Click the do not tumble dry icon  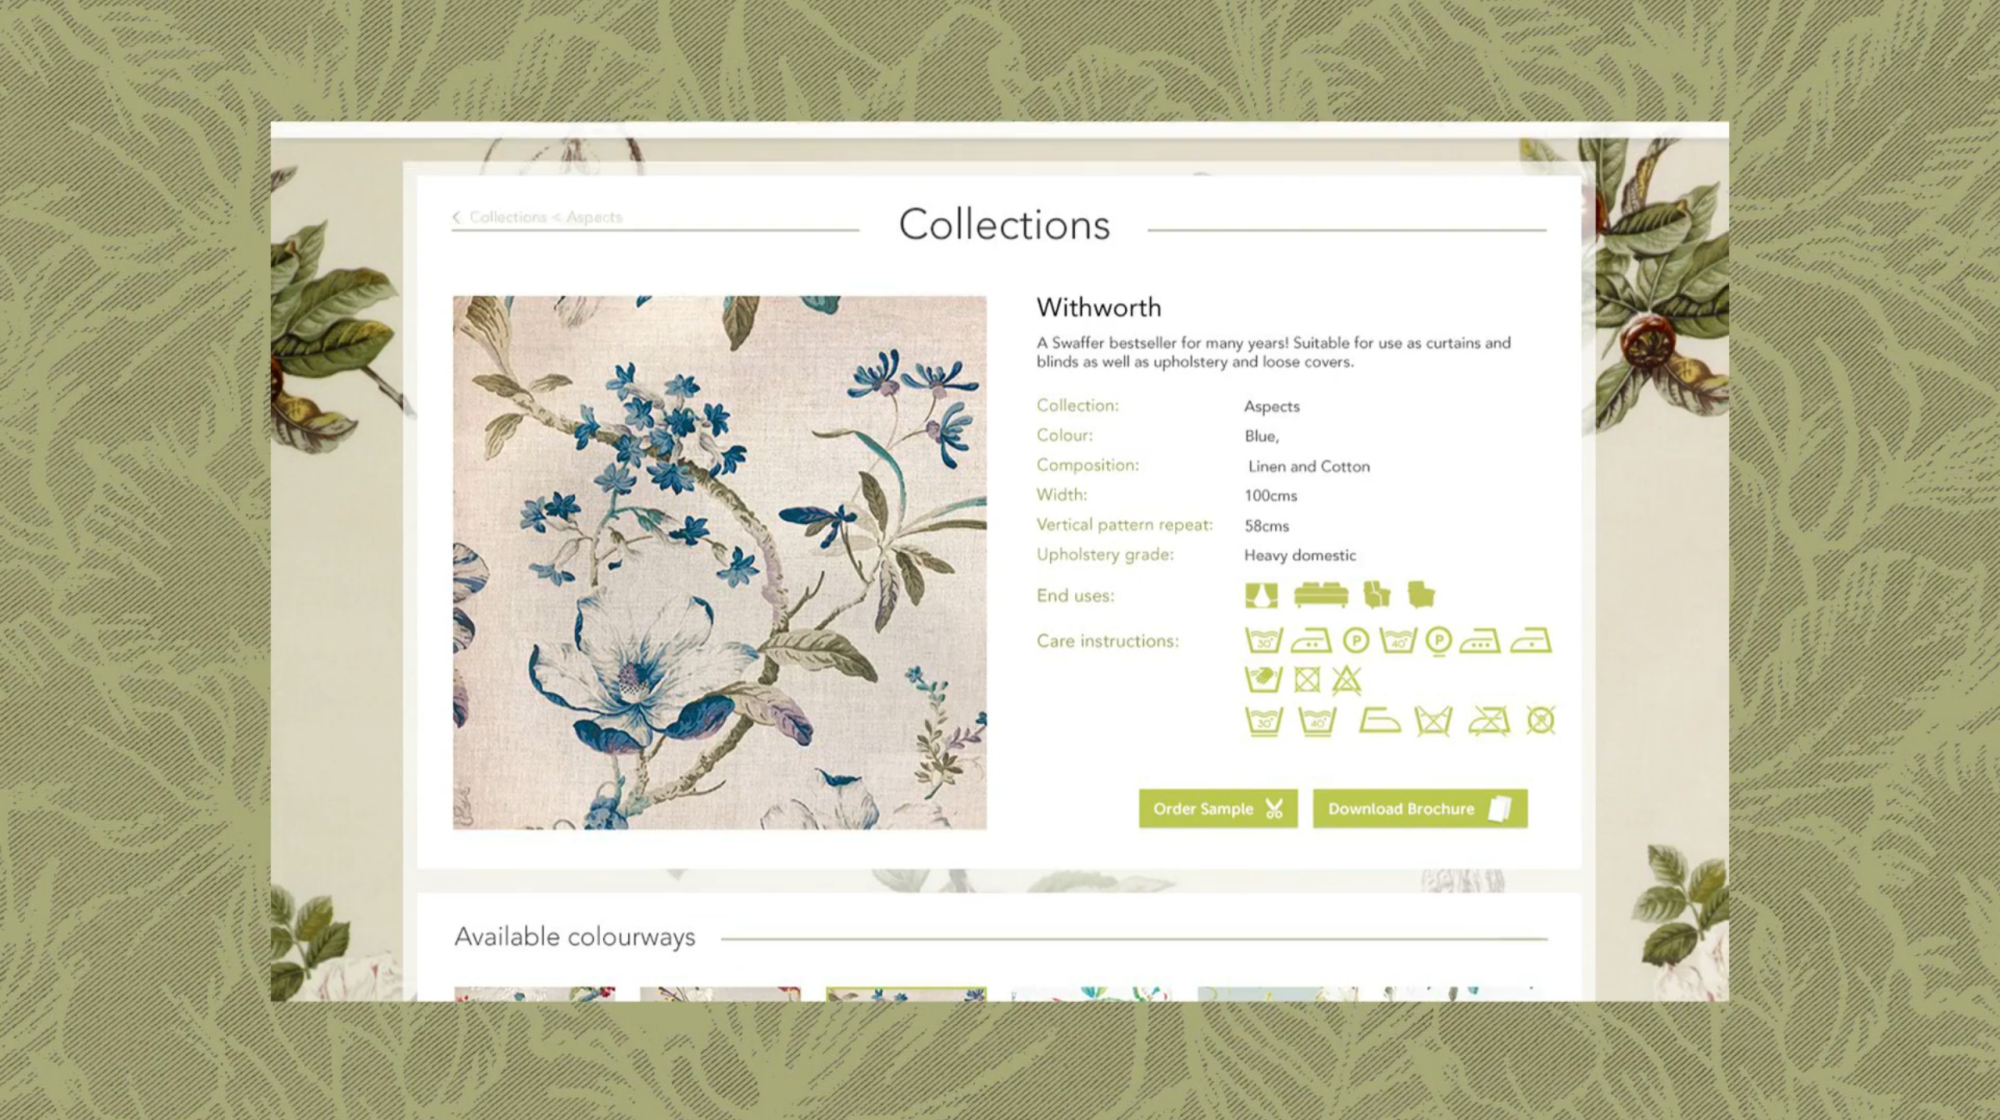(x=1307, y=680)
